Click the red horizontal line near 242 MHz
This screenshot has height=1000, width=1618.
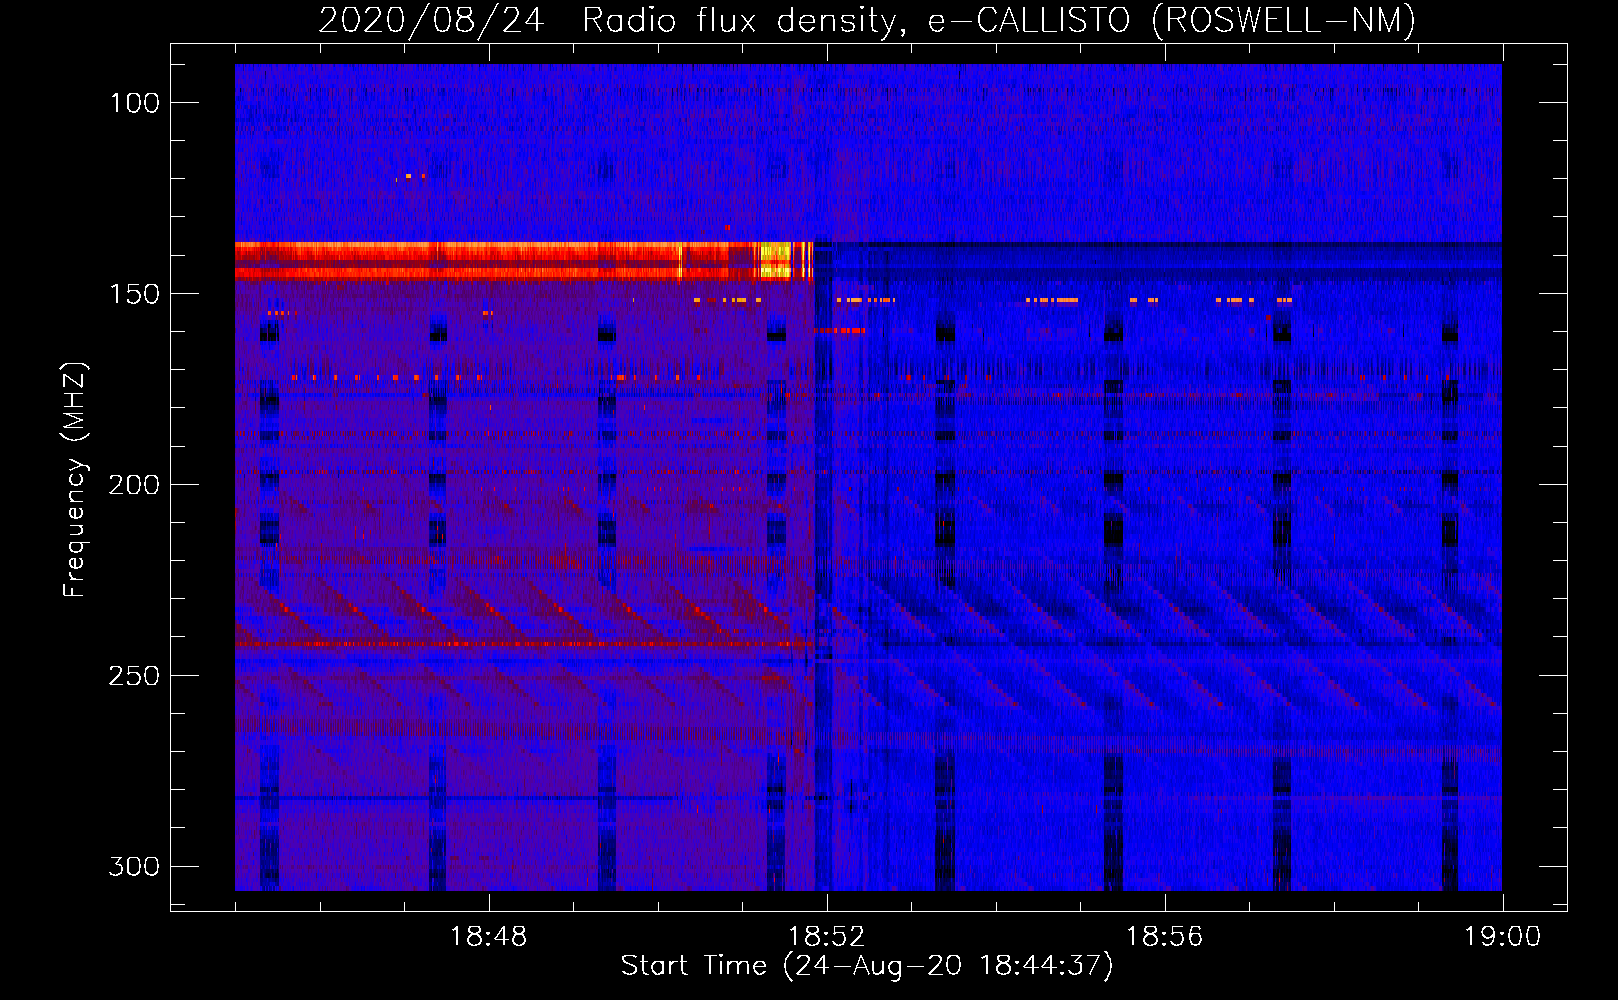(x=524, y=644)
